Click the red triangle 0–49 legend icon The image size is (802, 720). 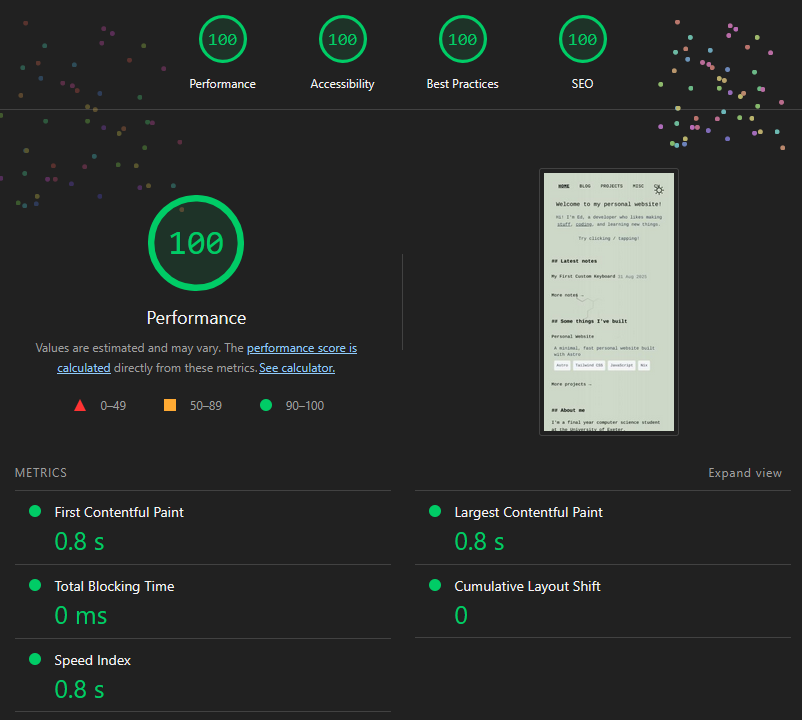click(x=80, y=404)
